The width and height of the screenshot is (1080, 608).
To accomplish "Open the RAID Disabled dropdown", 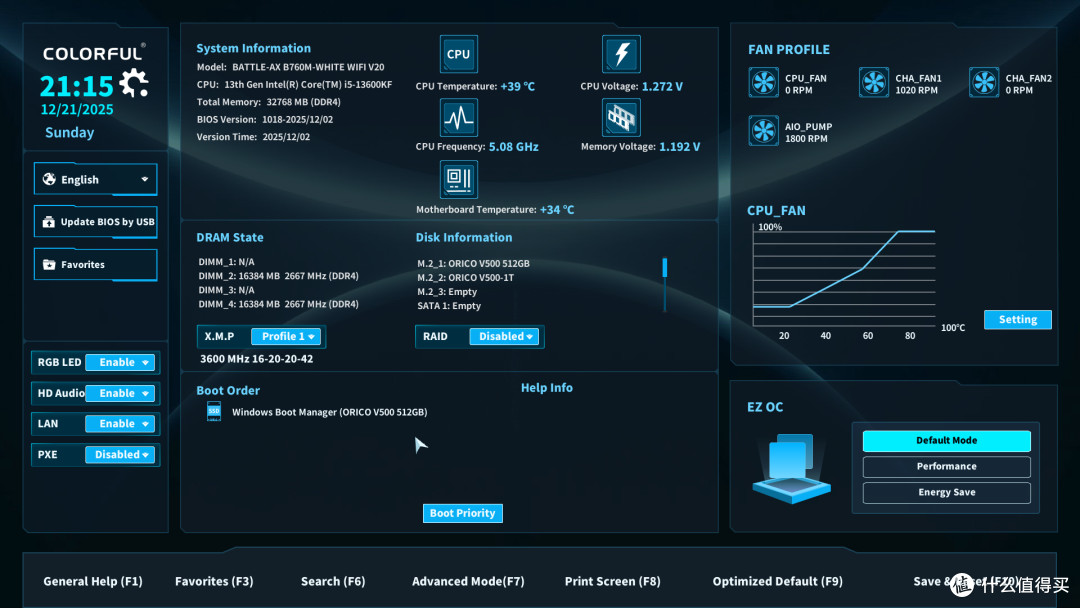I will [x=505, y=336].
